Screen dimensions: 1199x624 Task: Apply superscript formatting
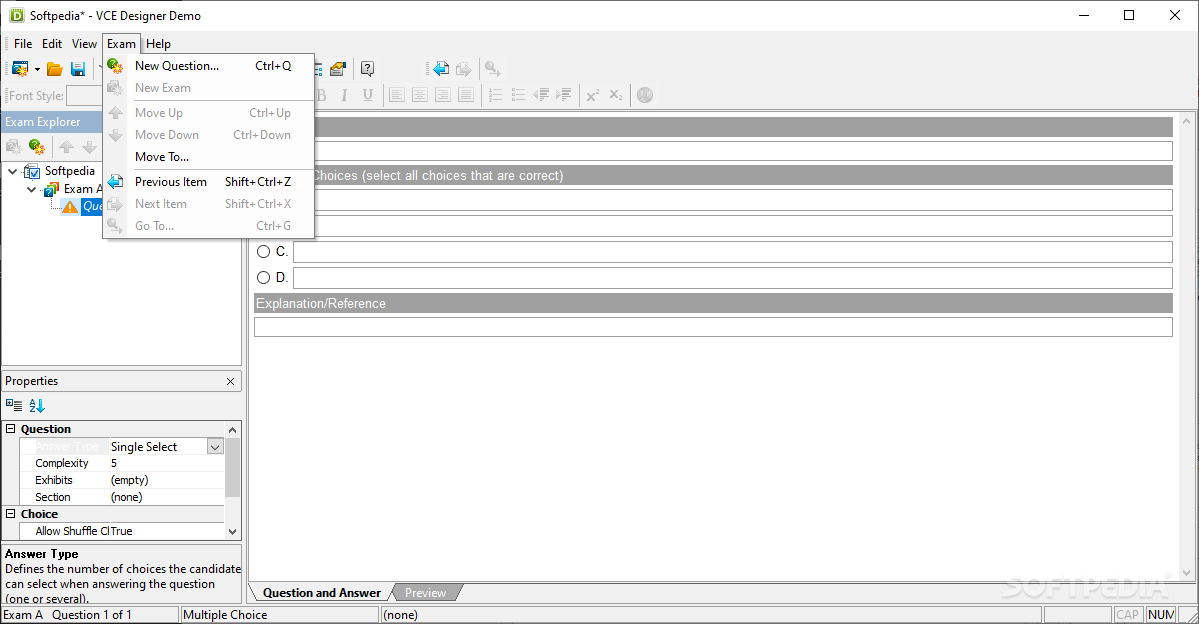(x=593, y=95)
